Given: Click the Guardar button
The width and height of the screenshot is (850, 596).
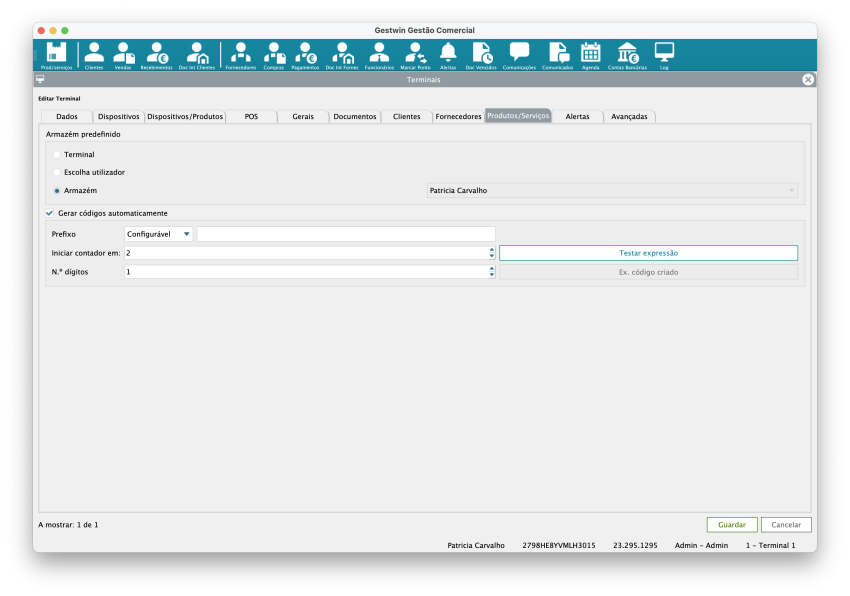Looking at the screenshot, I should 731,525.
